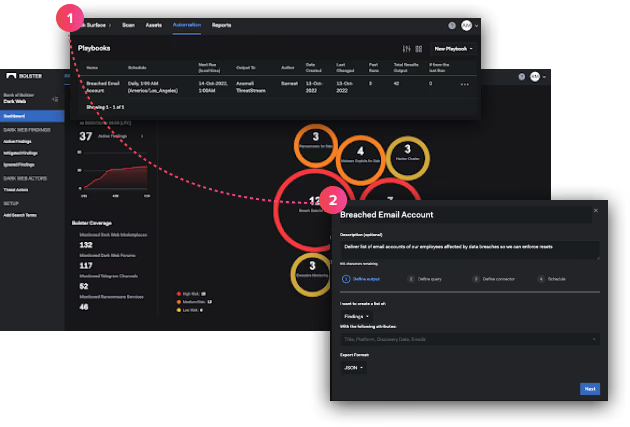Open user avatar in Playbooks window header

pyautogui.click(x=466, y=26)
